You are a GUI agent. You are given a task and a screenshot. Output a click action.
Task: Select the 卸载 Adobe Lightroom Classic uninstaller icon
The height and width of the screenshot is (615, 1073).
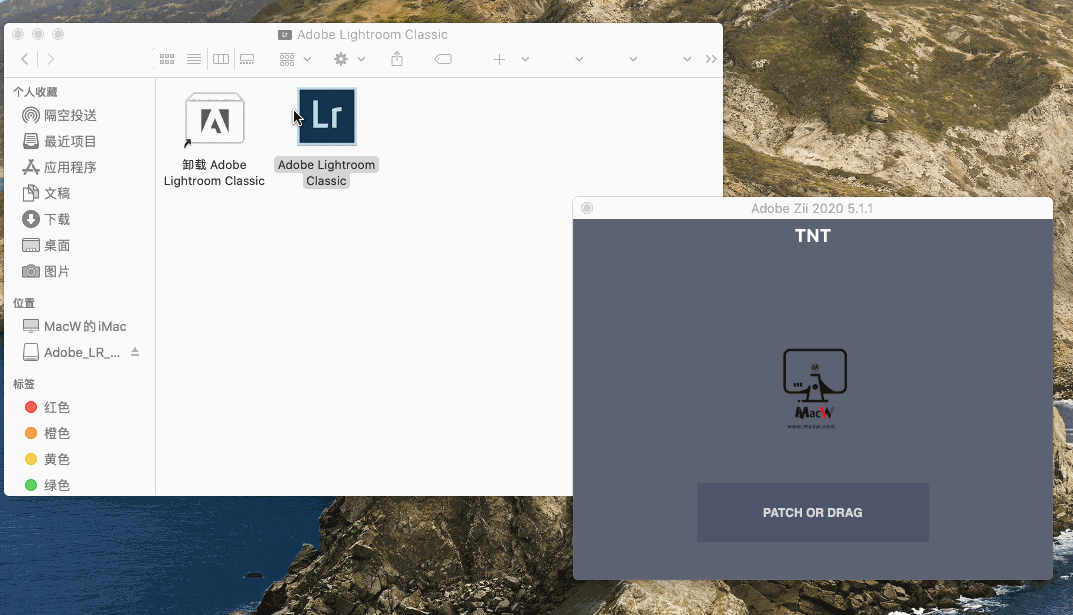pos(215,119)
